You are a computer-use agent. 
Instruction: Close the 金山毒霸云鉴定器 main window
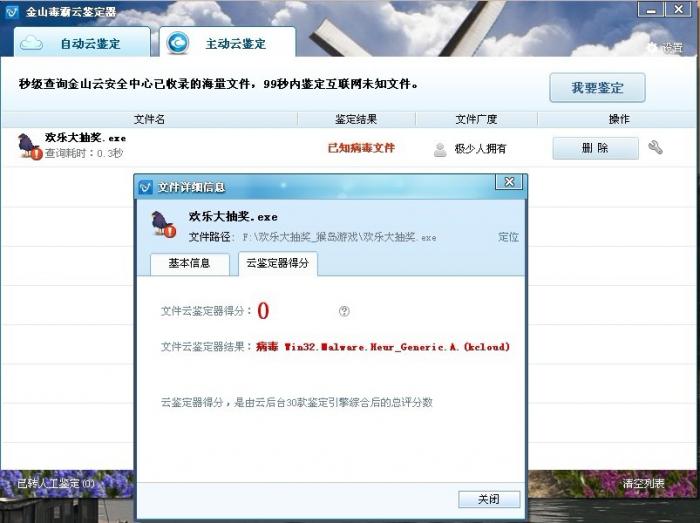[678, 9]
